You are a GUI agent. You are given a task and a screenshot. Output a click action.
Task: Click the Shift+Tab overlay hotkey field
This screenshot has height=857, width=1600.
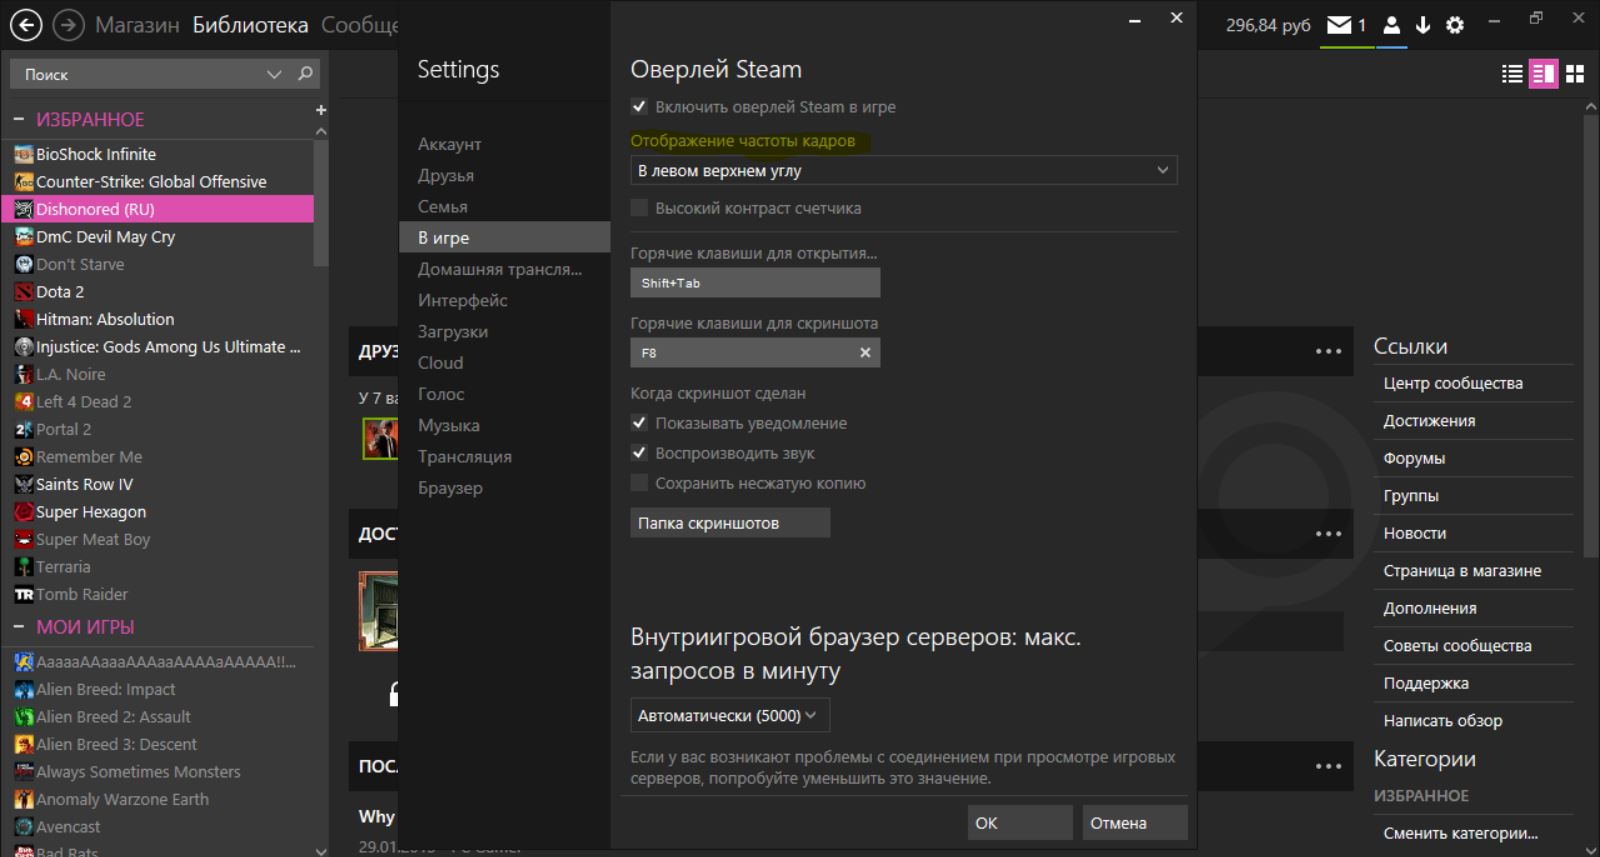(755, 283)
